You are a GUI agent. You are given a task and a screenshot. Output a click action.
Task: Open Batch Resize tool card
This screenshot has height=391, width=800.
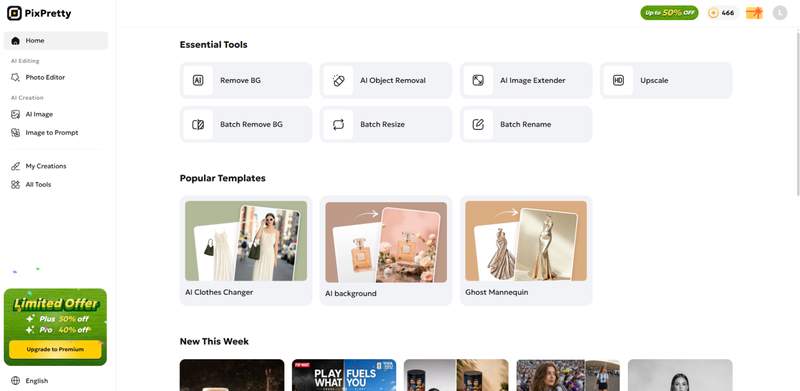point(386,125)
